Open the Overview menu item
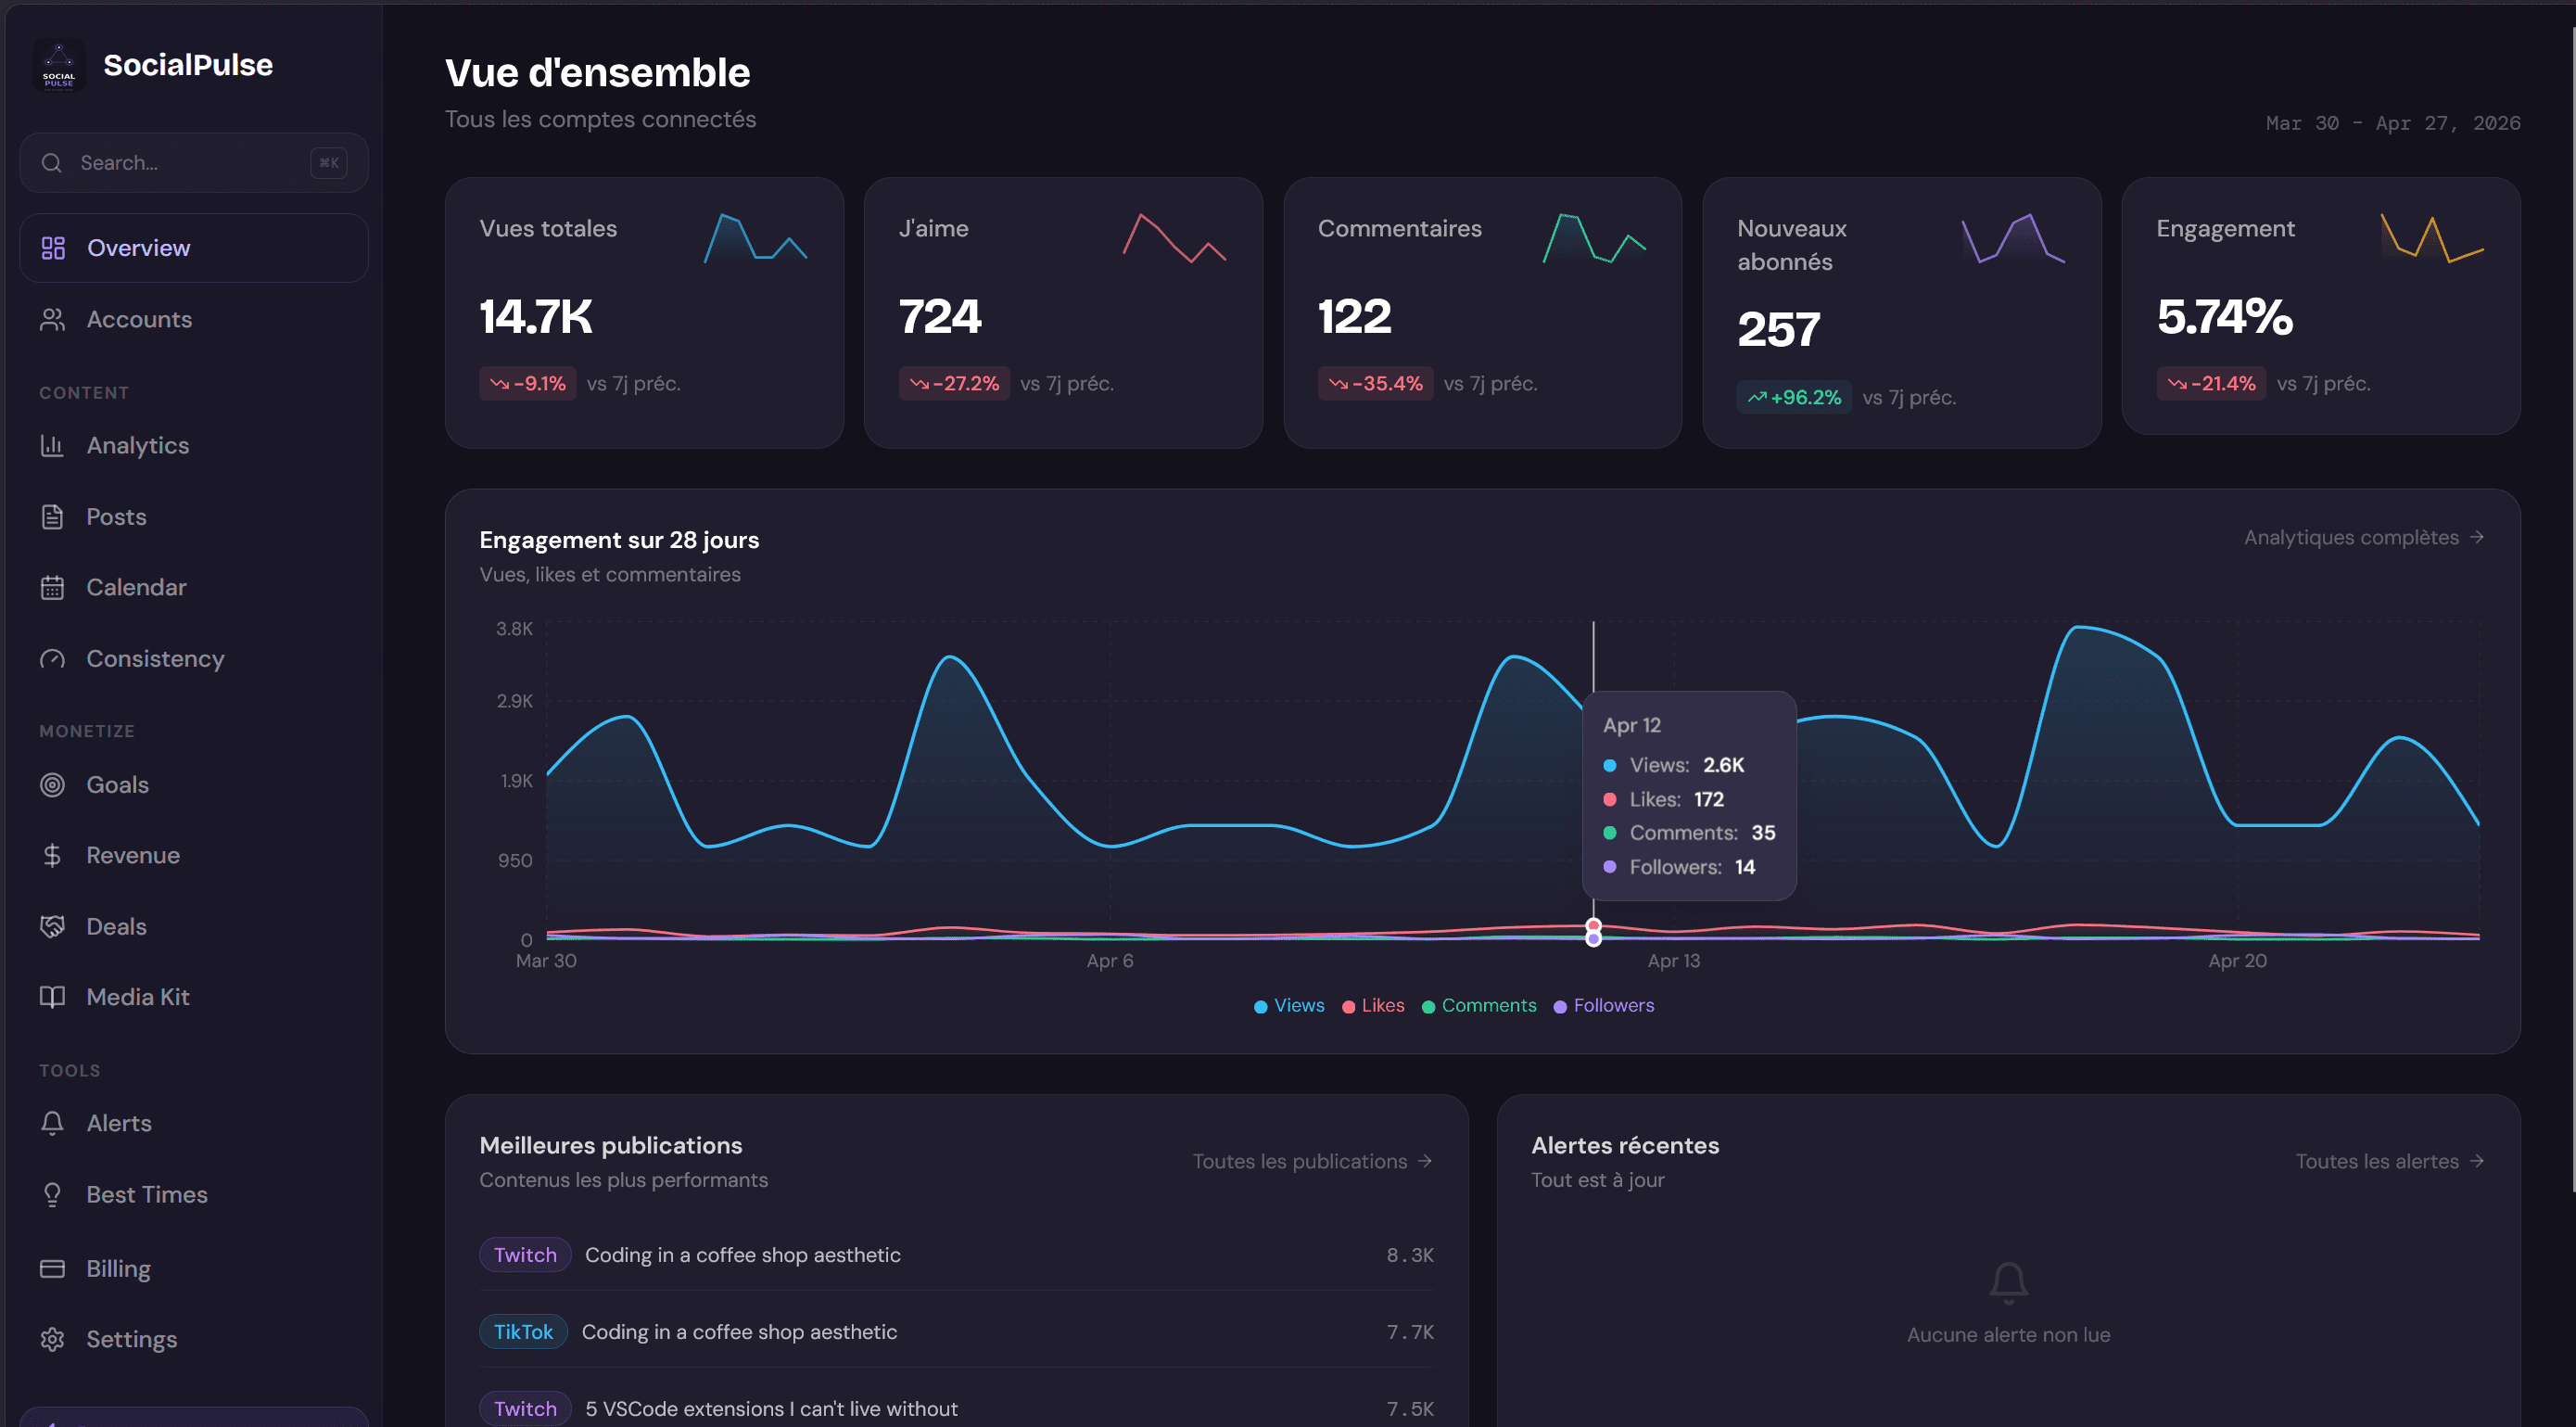The width and height of the screenshot is (2576, 1427). (194, 248)
